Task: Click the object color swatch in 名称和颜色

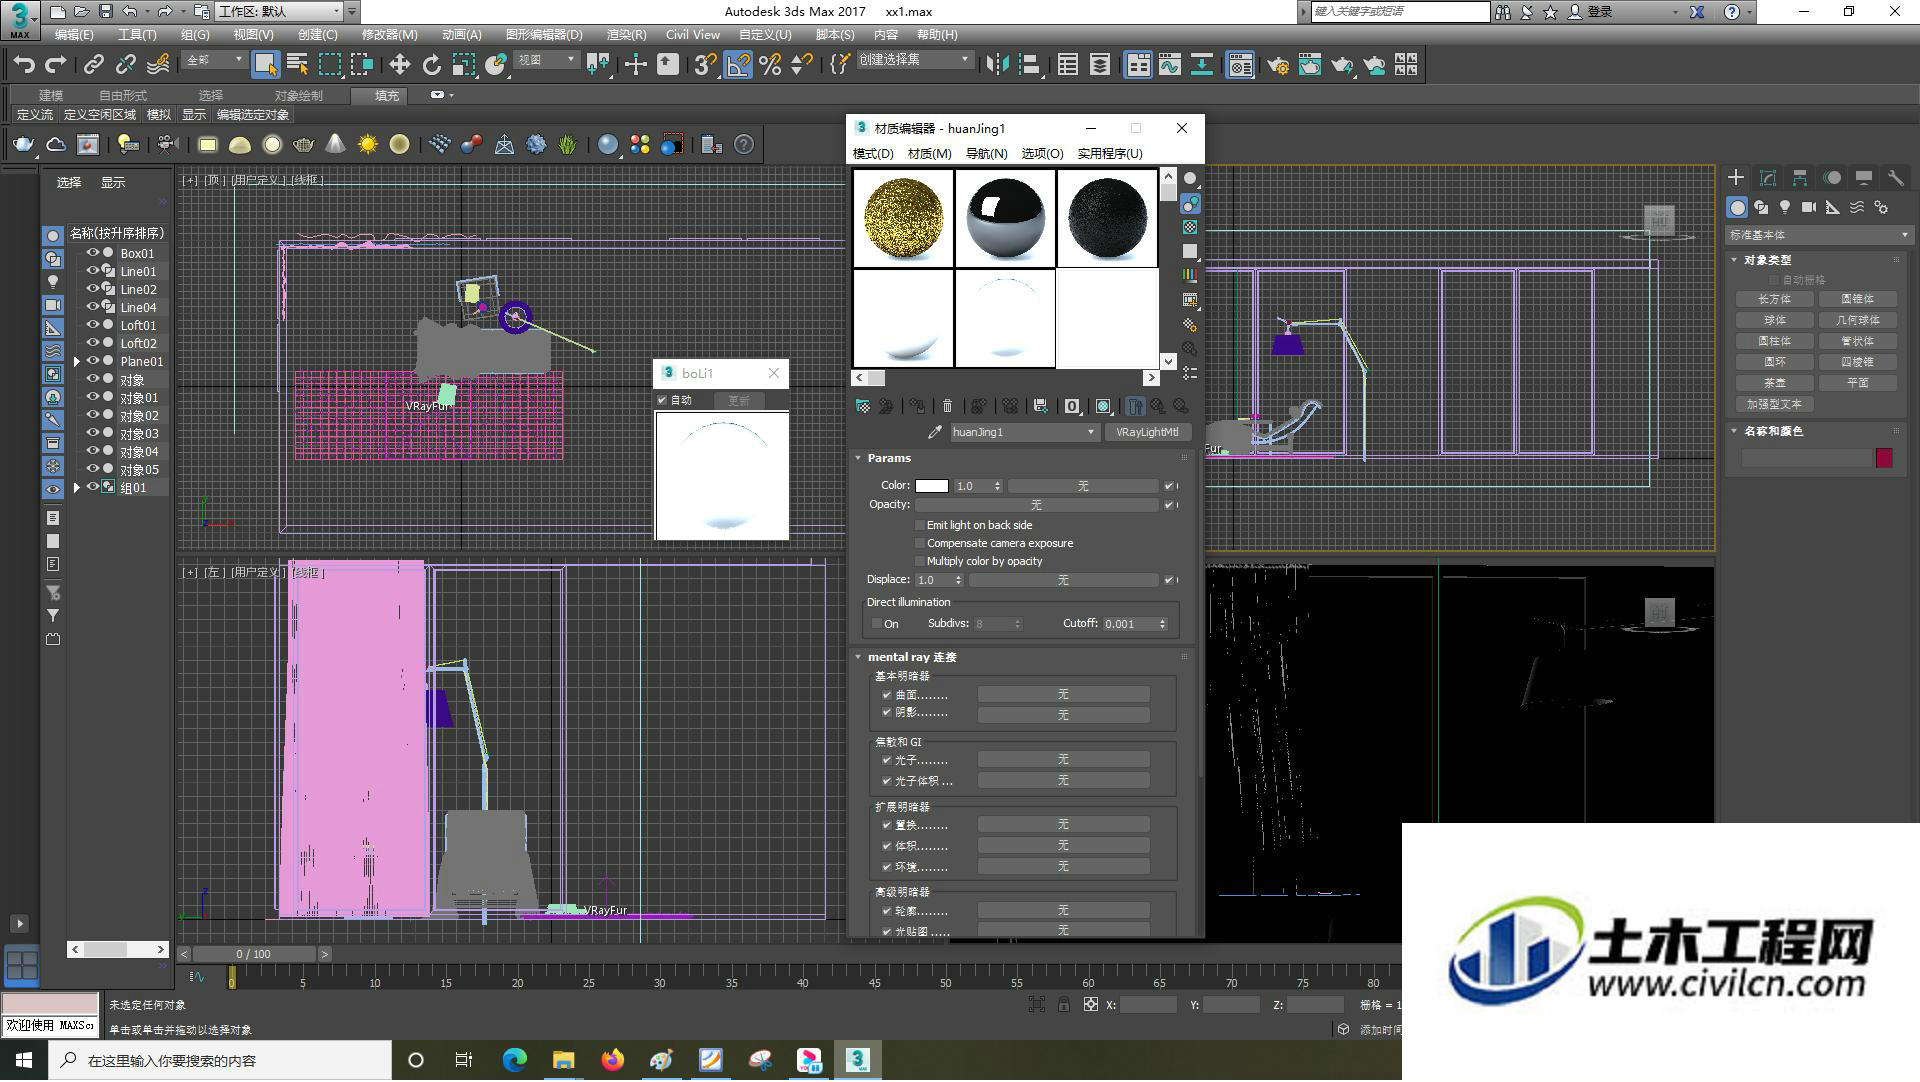Action: click(1884, 458)
